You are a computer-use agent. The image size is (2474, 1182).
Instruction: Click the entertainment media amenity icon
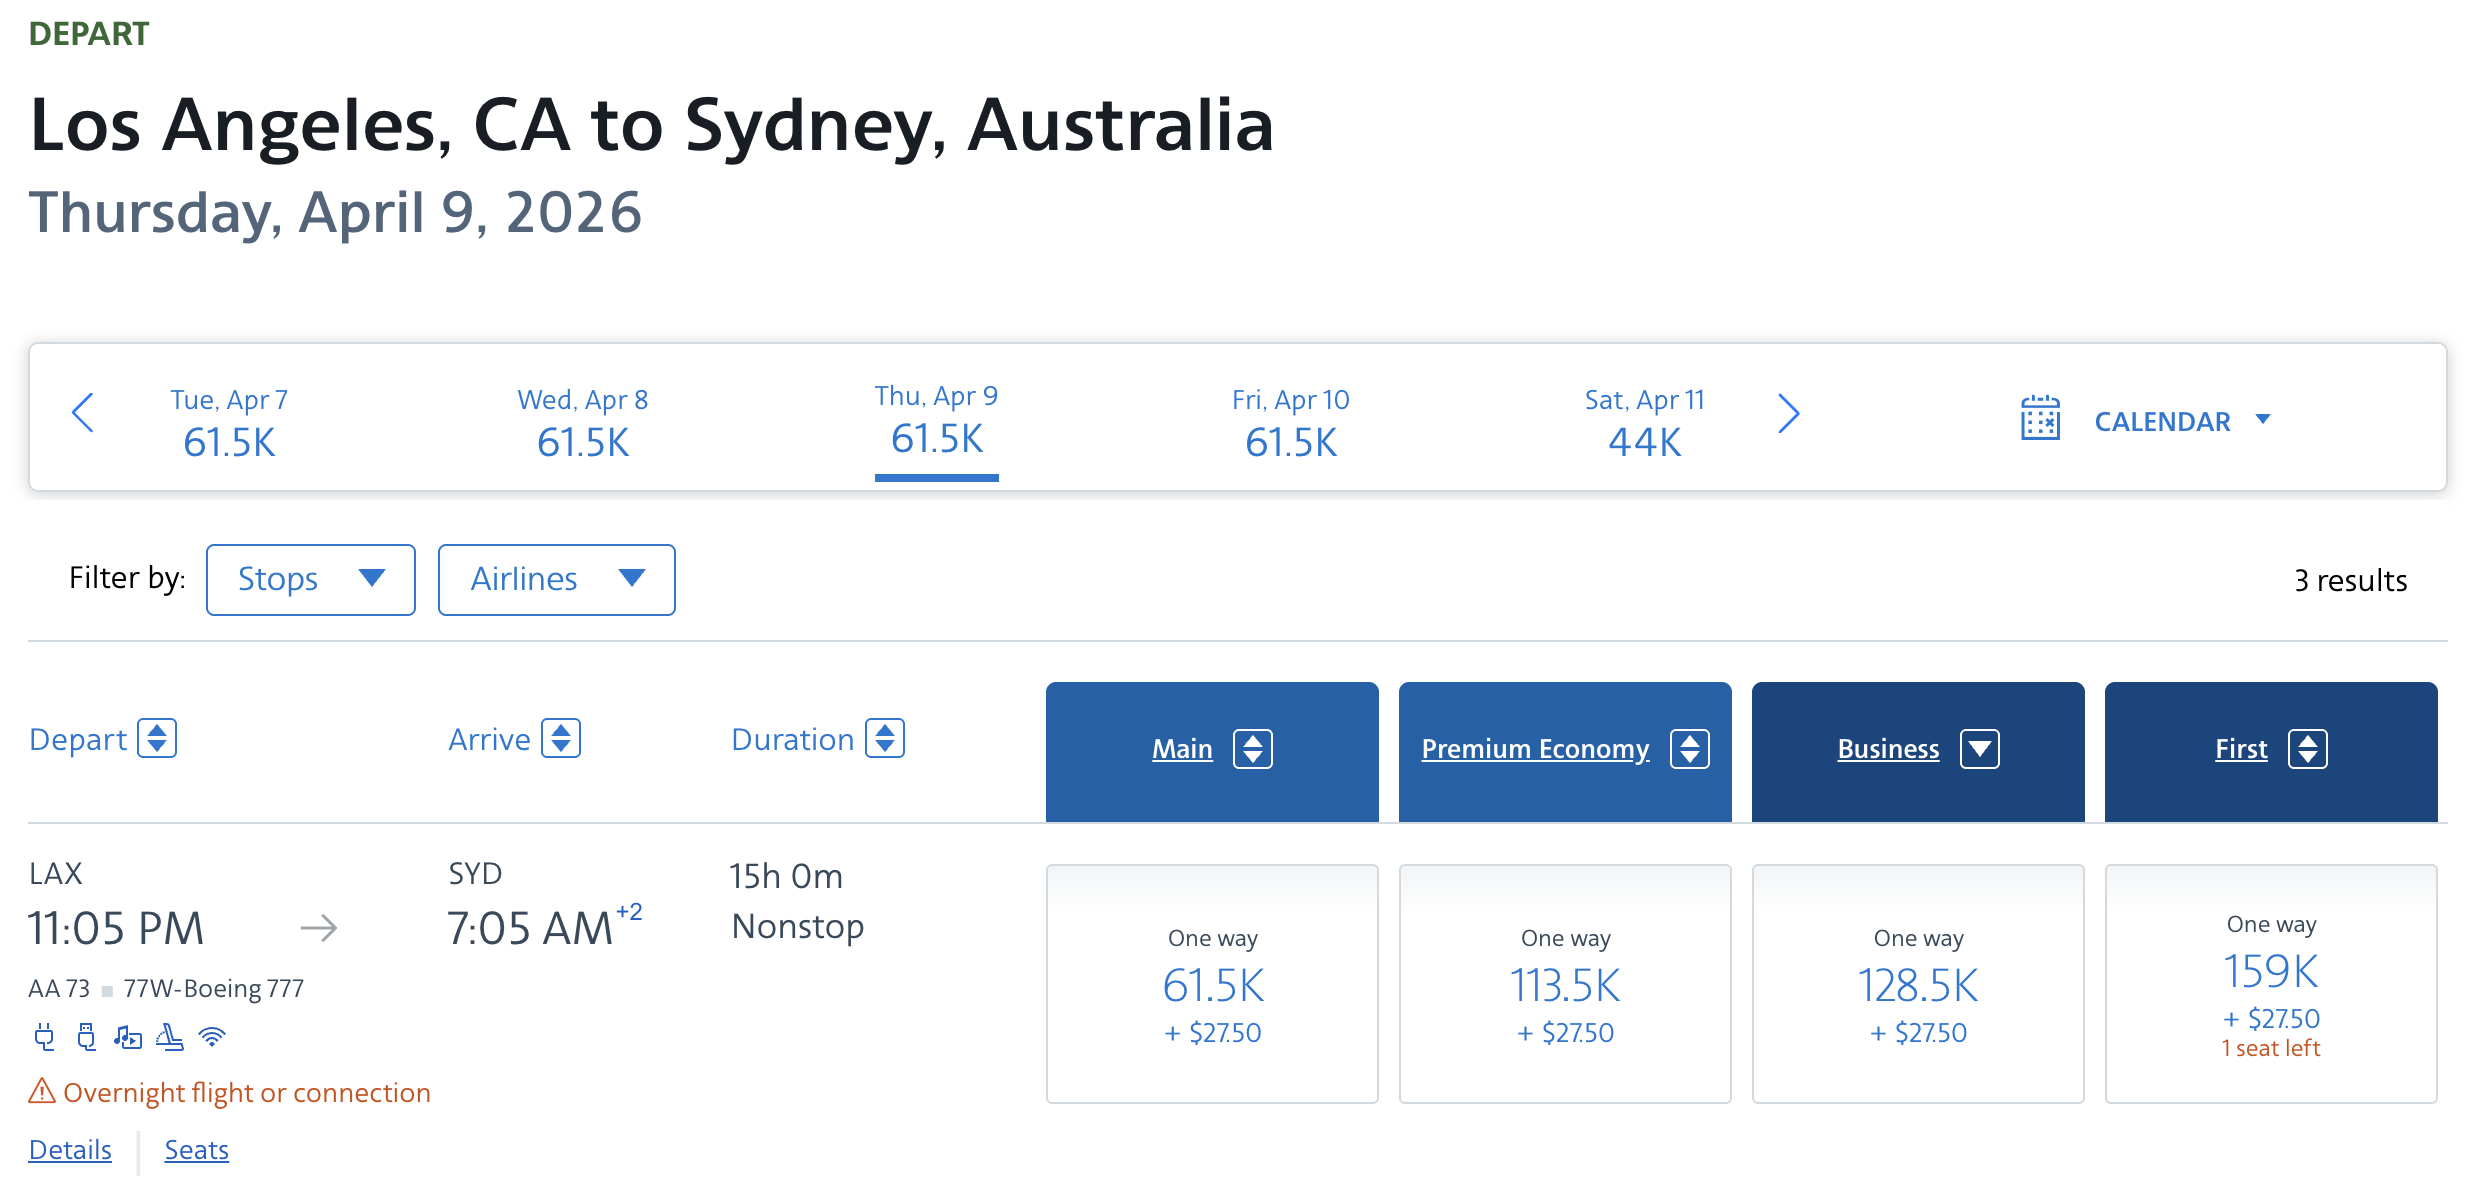click(x=128, y=1037)
